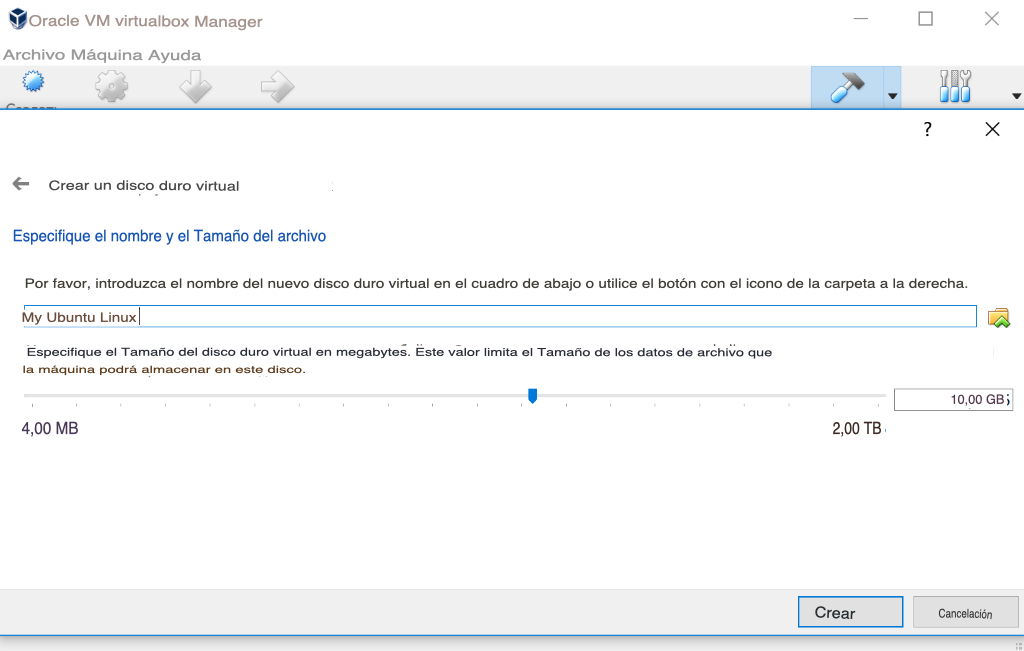Click the dialog help question mark
The image size is (1024, 651).
(927, 129)
